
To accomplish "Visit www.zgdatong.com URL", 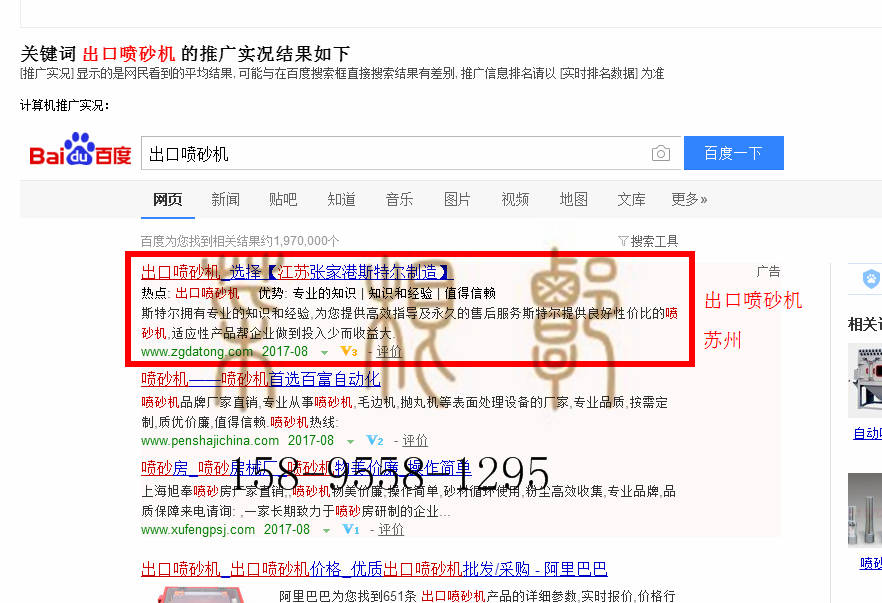I will pos(197,352).
